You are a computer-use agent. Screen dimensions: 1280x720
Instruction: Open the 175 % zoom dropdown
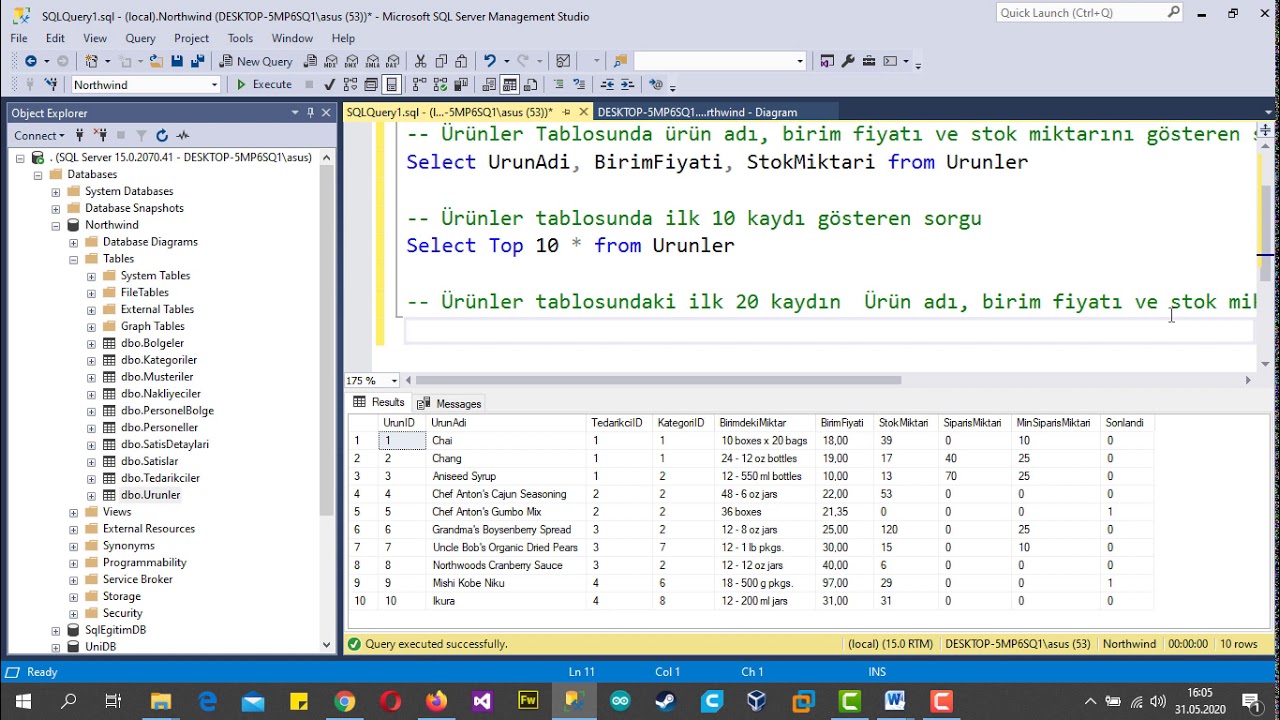point(394,380)
